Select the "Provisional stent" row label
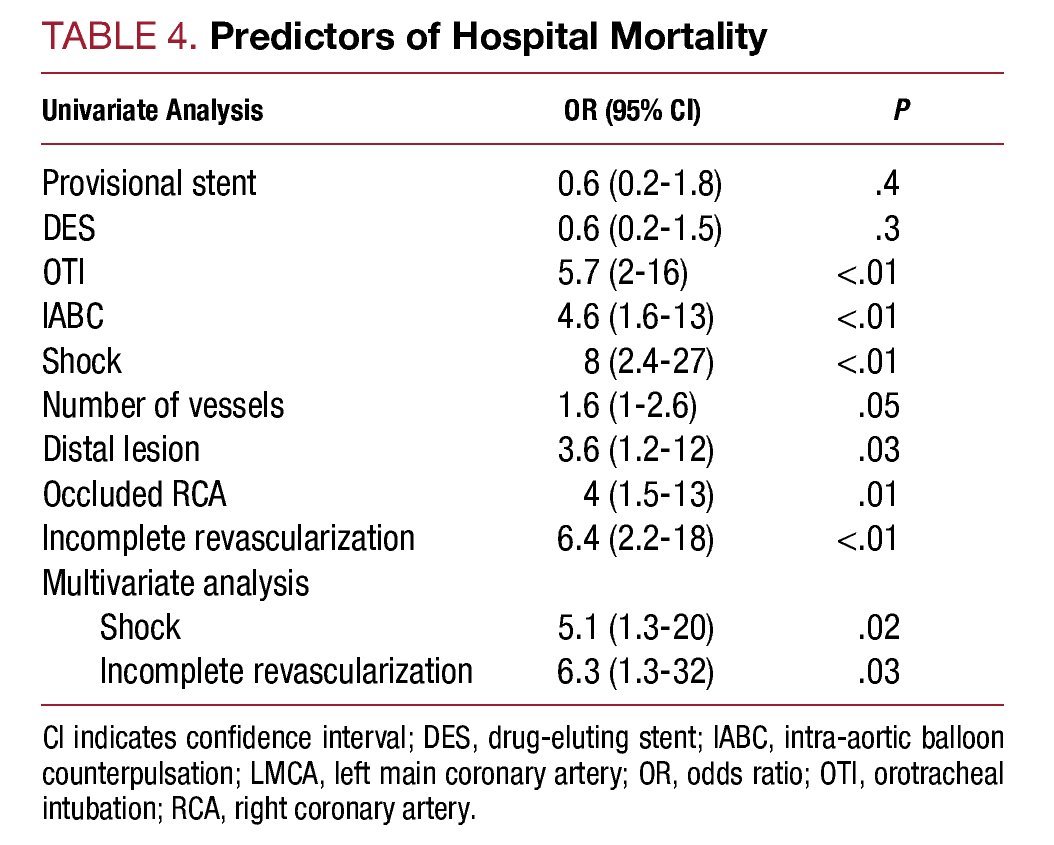The width and height of the screenshot is (1054, 845). pyautogui.click(x=149, y=183)
